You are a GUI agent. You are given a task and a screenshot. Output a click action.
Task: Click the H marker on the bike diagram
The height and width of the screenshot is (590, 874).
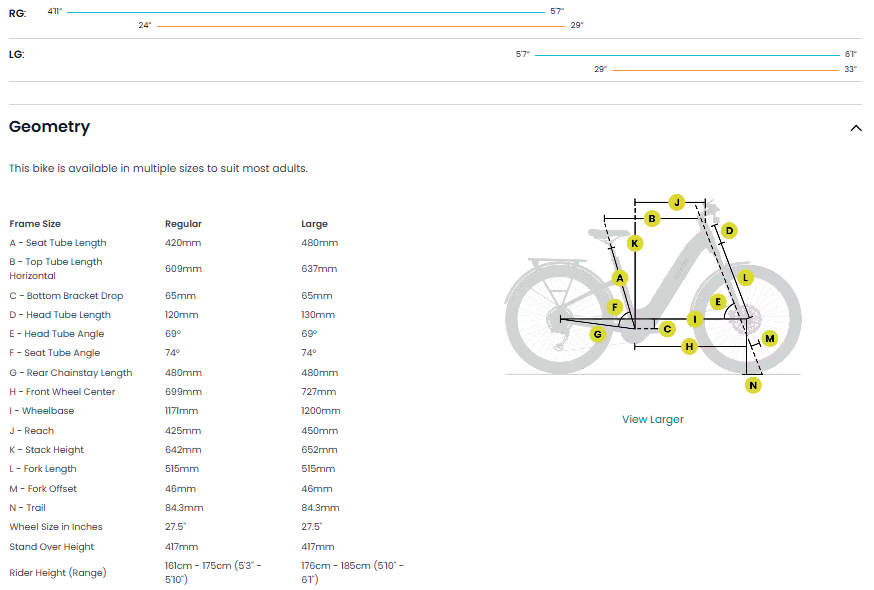pos(688,346)
